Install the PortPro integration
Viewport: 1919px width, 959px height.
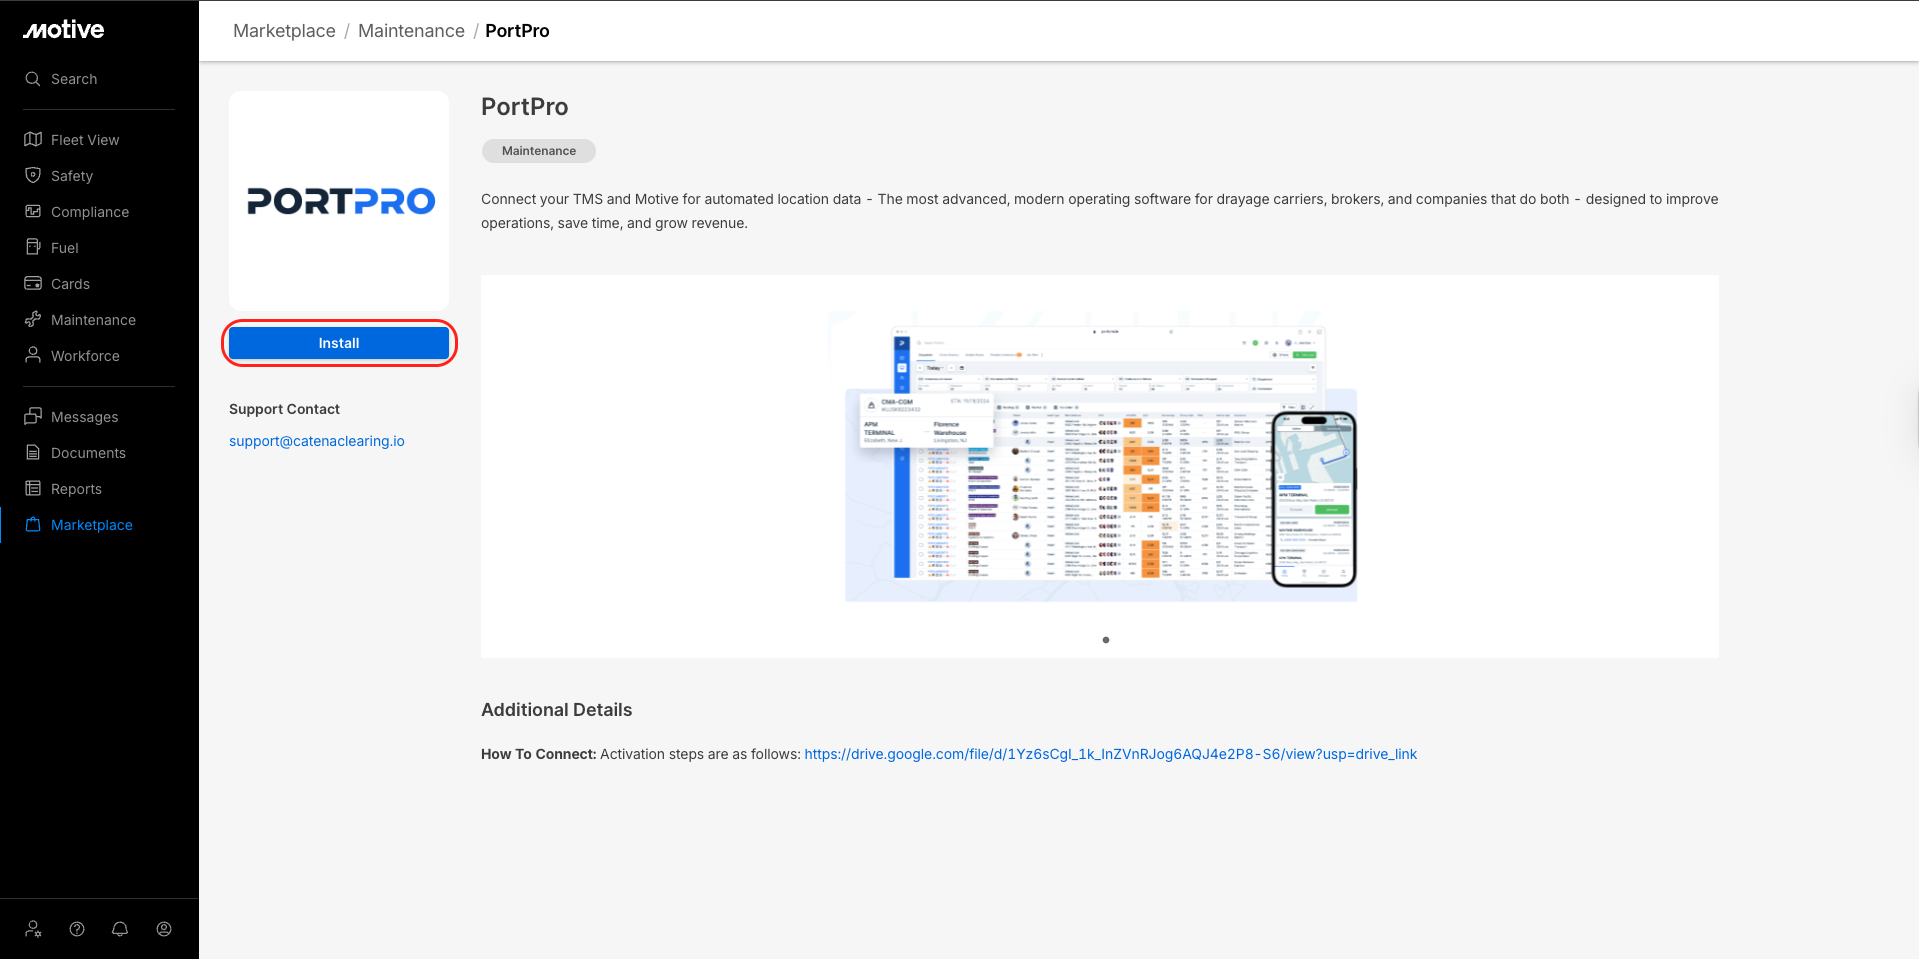point(339,343)
